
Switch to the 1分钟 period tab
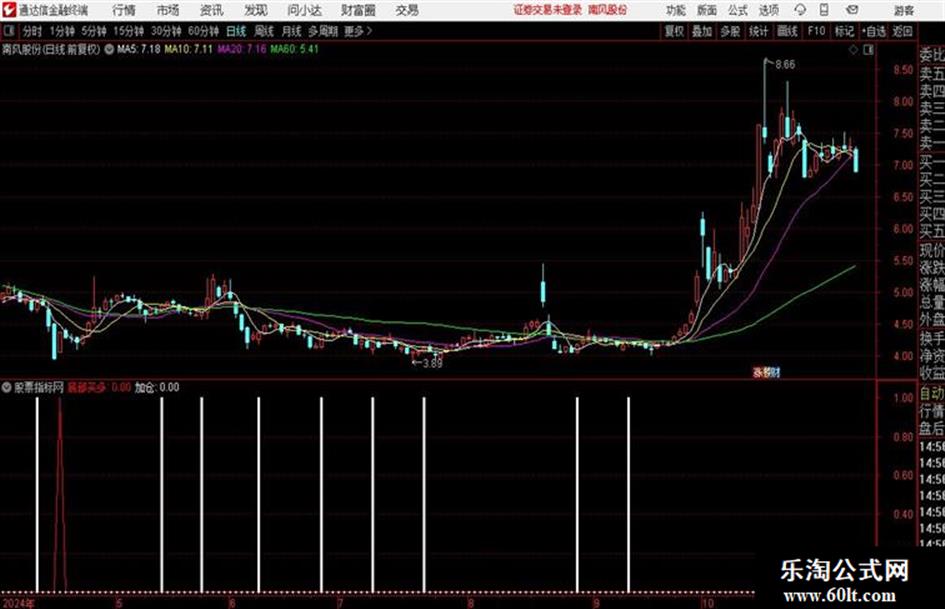62,31
